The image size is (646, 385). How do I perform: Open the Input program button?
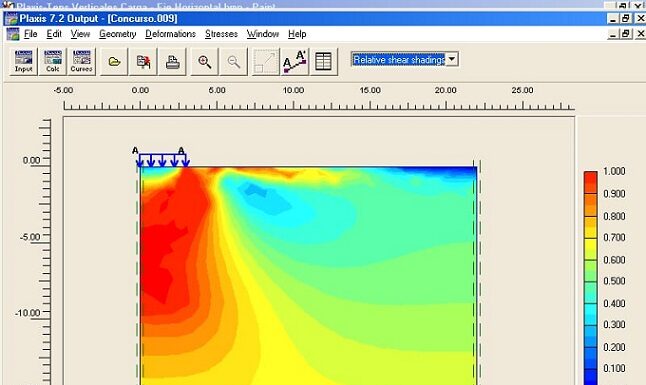click(x=23, y=61)
